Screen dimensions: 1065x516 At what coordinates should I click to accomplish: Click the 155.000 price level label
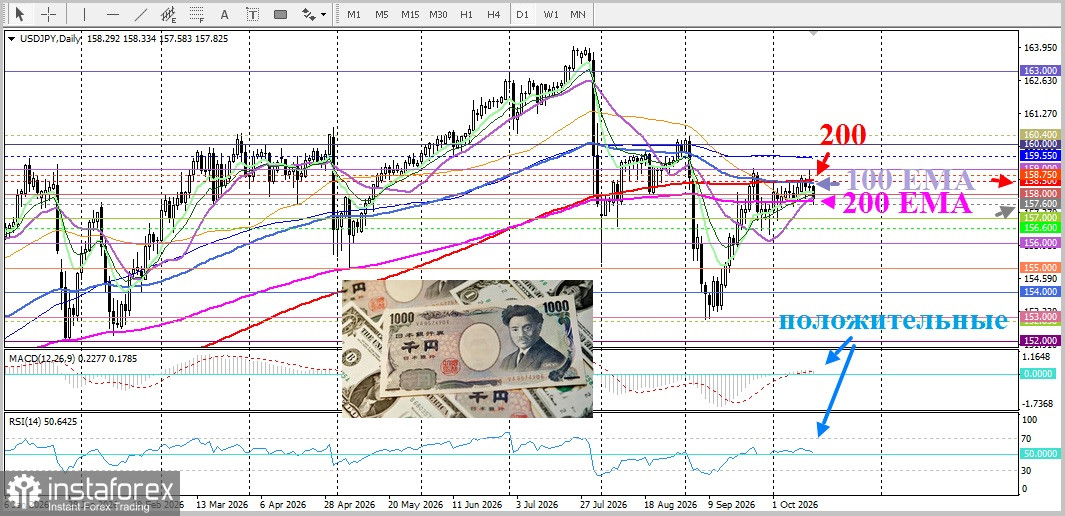point(1041,268)
